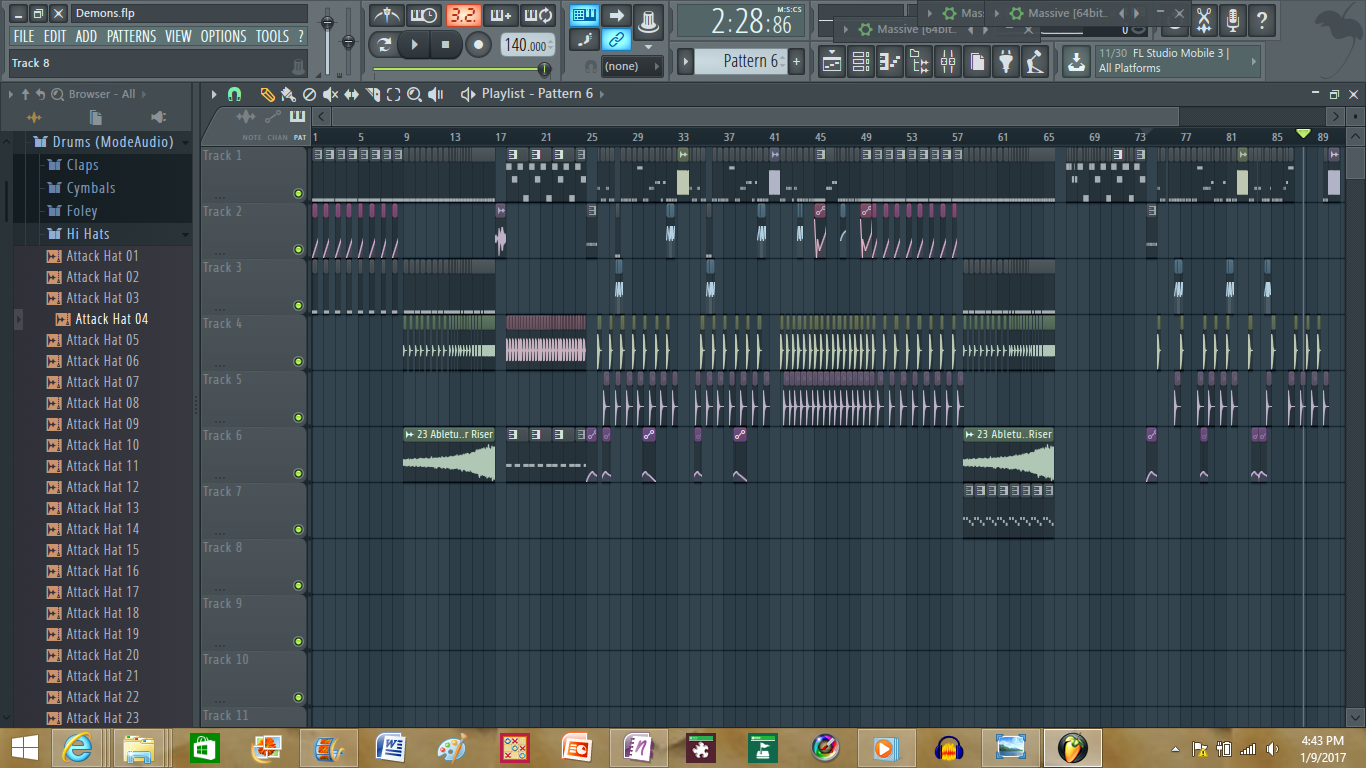The width and height of the screenshot is (1366, 768).
Task: Toggle typing keyboard to piano
Action: tap(585, 15)
